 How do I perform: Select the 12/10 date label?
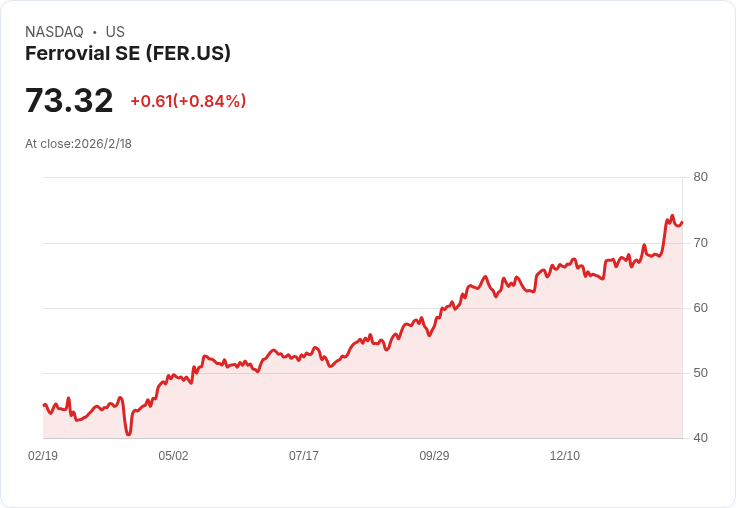pyautogui.click(x=565, y=456)
